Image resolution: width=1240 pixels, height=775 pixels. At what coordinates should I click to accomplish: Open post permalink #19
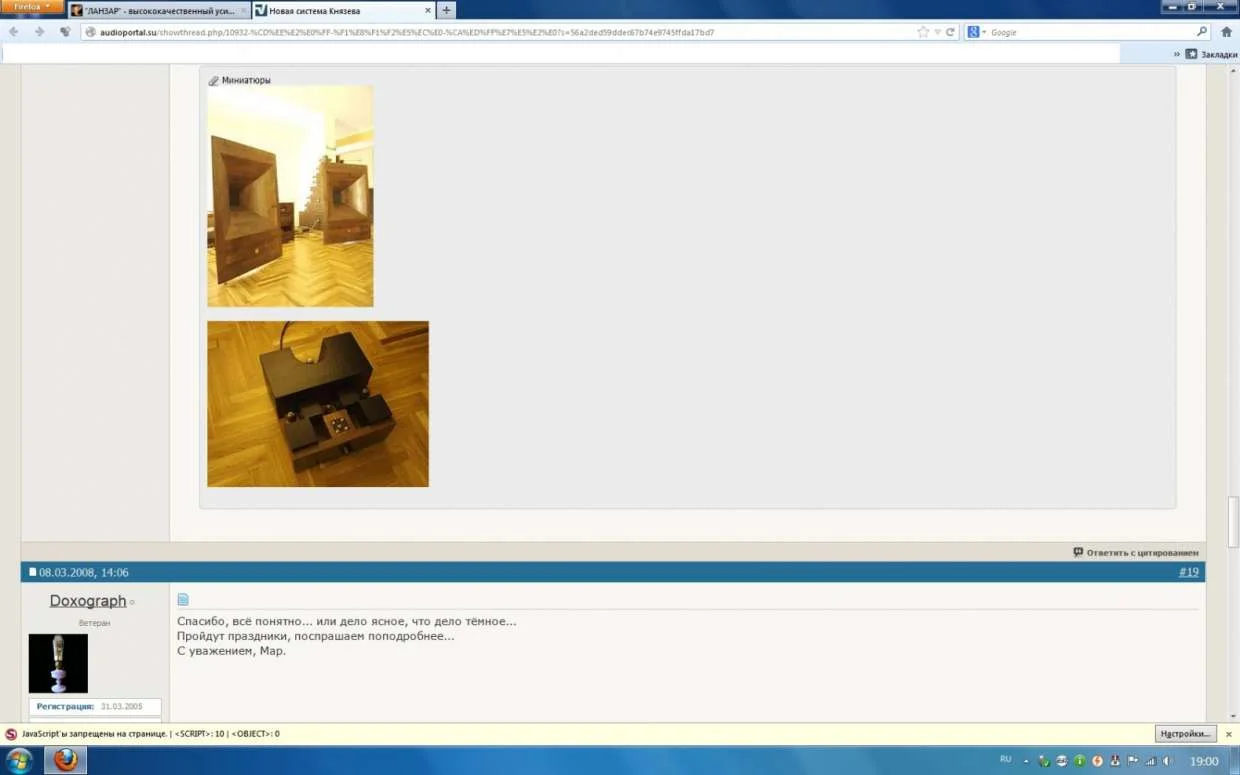pos(1188,572)
